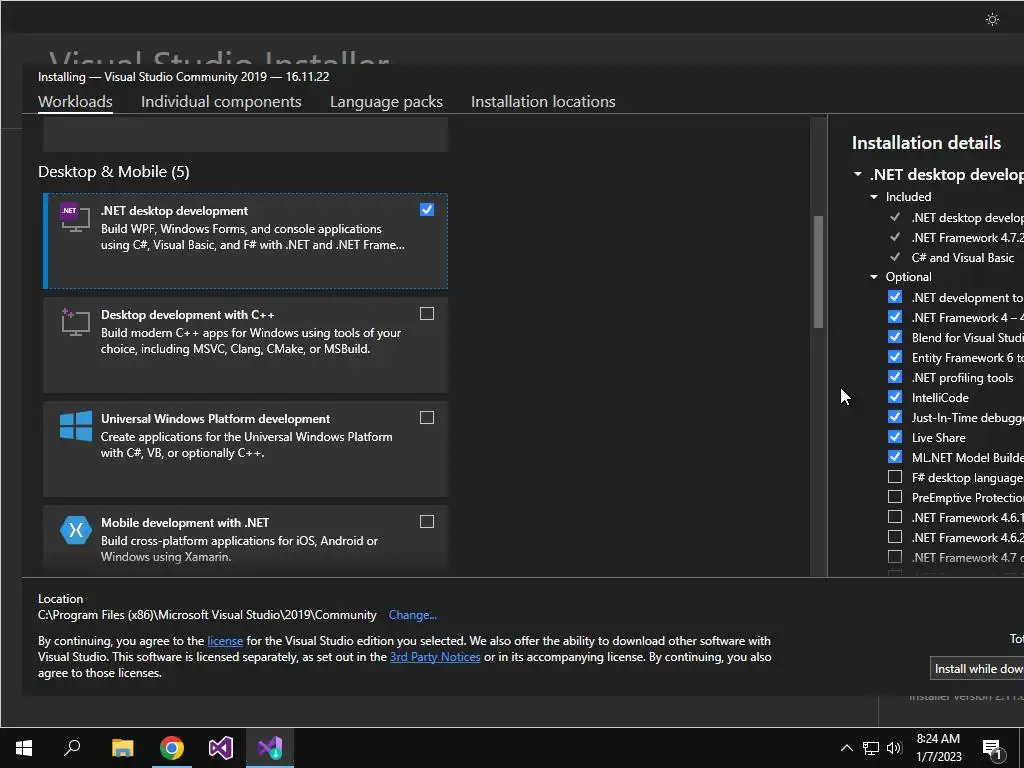Check Desktop development with C++ workload
The width and height of the screenshot is (1024, 768).
tap(426, 313)
